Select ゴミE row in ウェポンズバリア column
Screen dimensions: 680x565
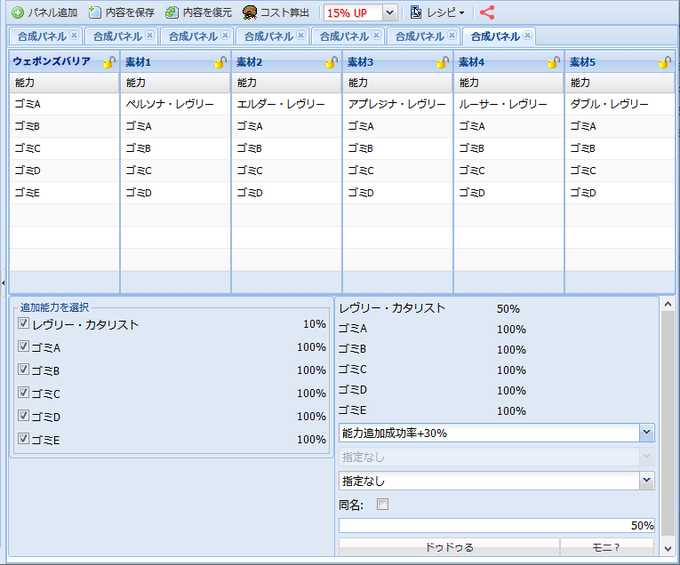tap(64, 193)
